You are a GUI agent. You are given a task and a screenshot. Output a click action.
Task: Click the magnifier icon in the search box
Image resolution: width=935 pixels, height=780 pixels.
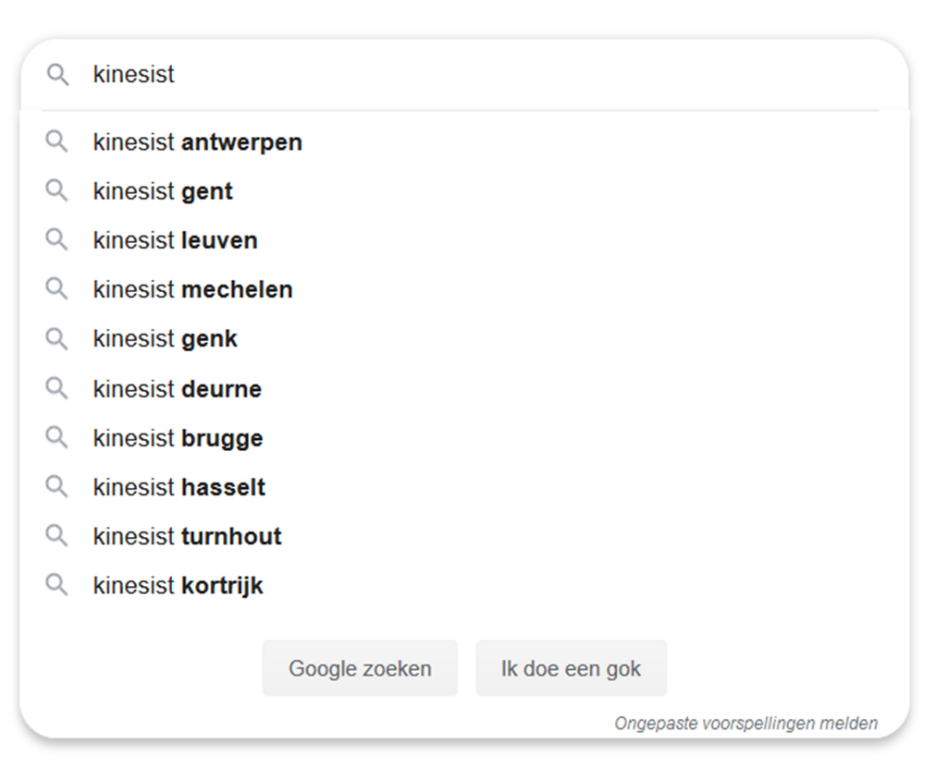(x=58, y=74)
